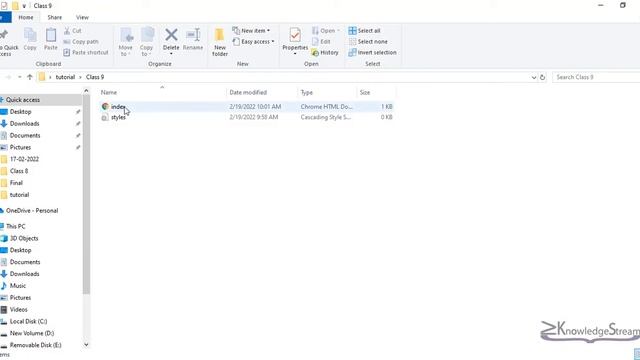The width and height of the screenshot is (640, 360).
Task: Expand the Open button dropdown
Action: click(338, 31)
